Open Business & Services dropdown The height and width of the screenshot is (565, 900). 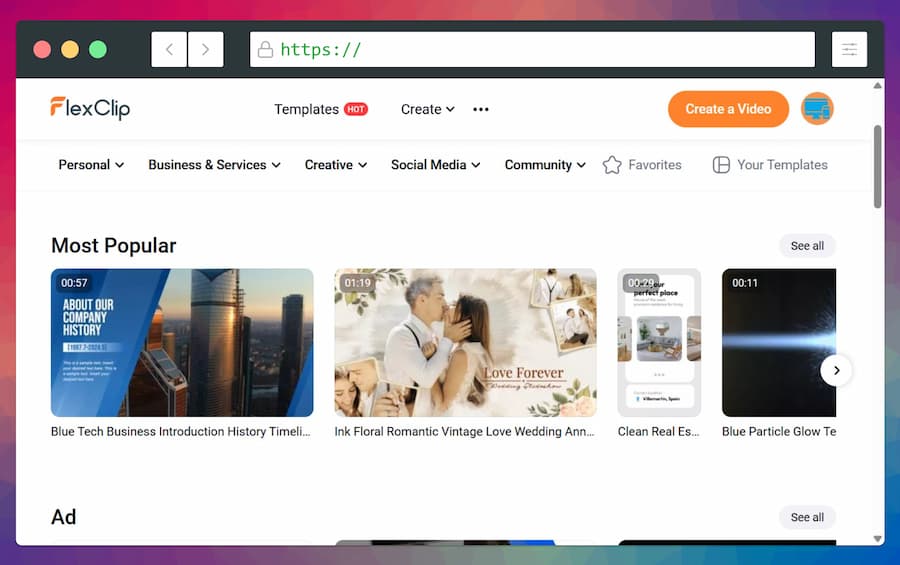tap(215, 165)
